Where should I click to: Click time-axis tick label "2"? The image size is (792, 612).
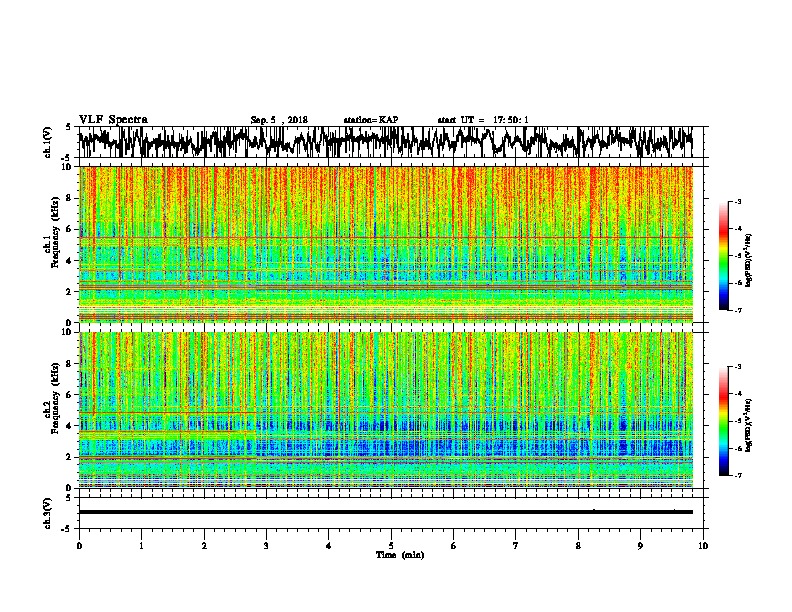[204, 546]
